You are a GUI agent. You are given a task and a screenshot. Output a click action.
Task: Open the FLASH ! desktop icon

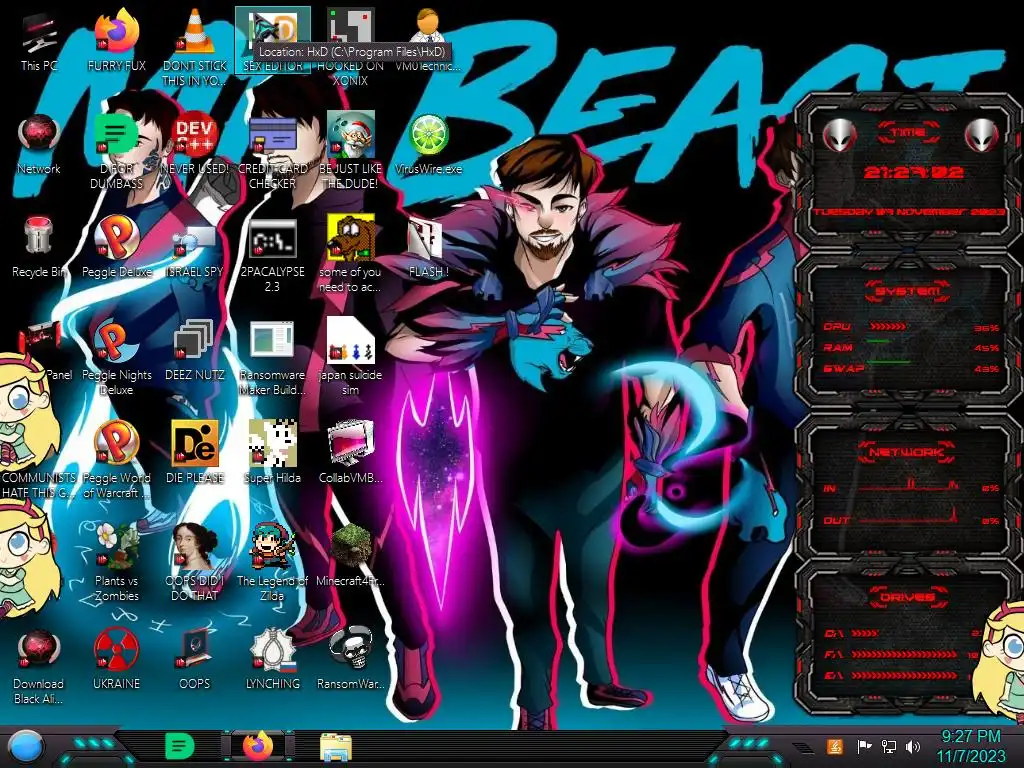[x=428, y=248]
